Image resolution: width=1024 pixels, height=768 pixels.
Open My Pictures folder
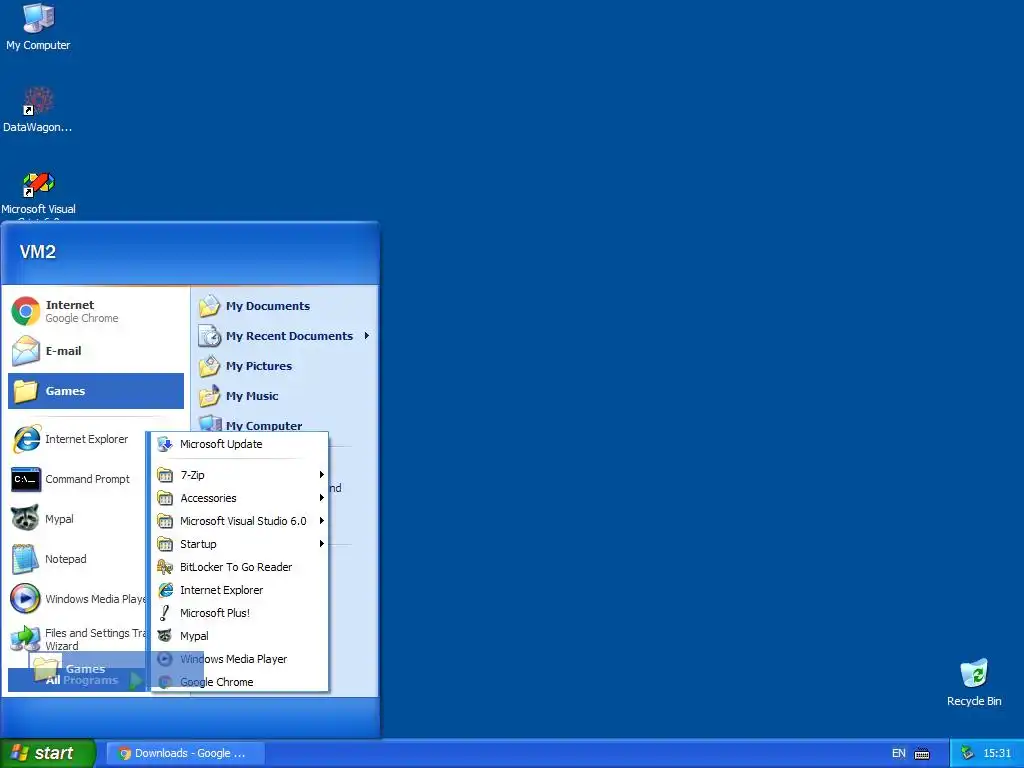284,366
